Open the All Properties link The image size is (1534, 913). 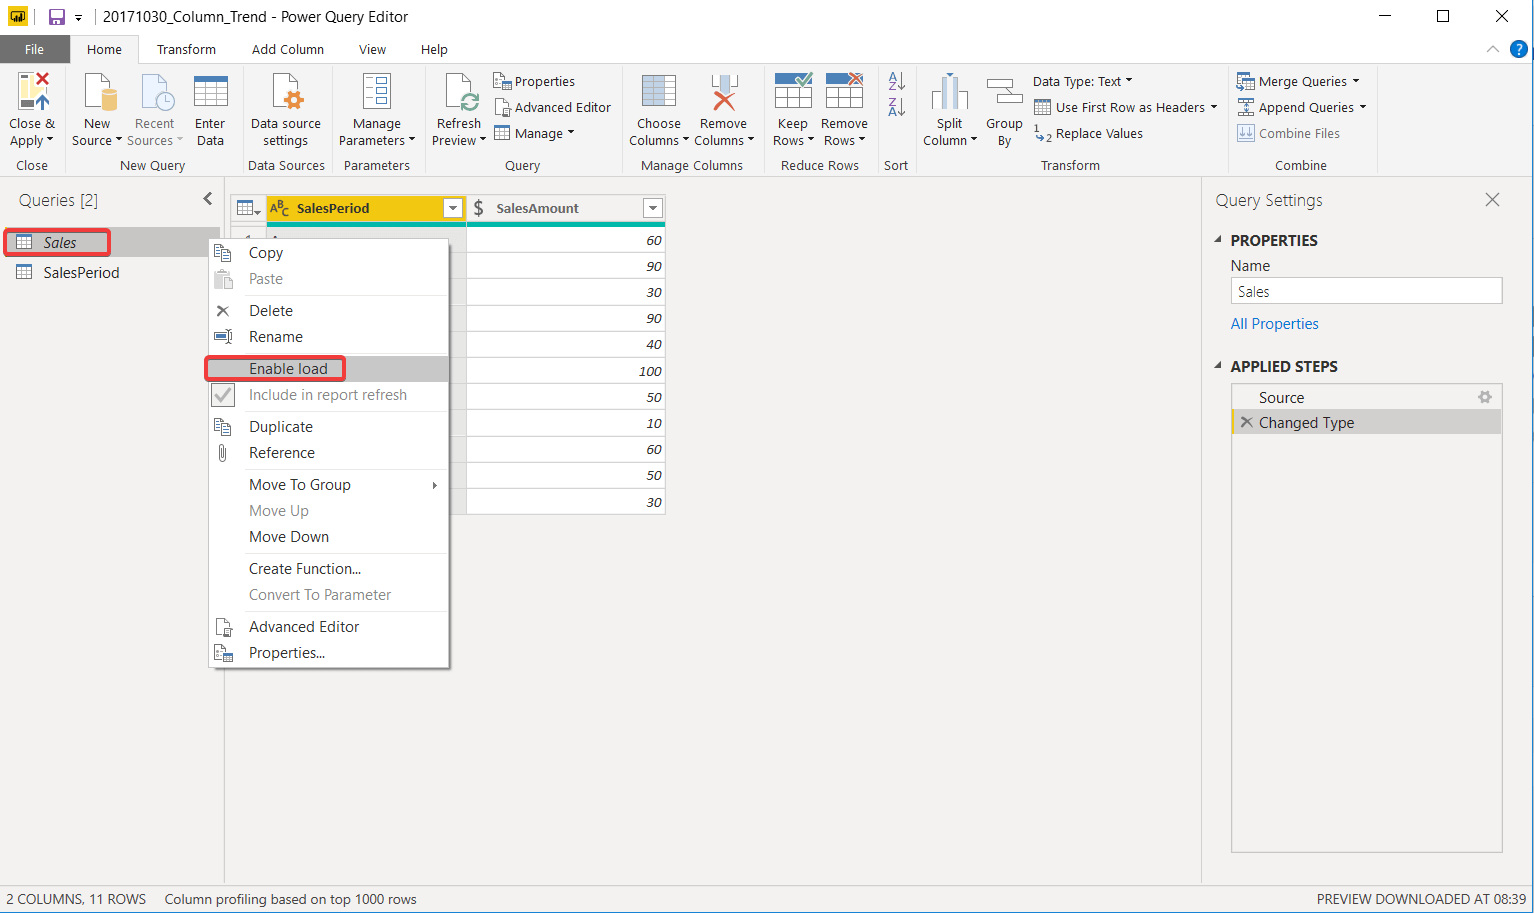coord(1274,324)
